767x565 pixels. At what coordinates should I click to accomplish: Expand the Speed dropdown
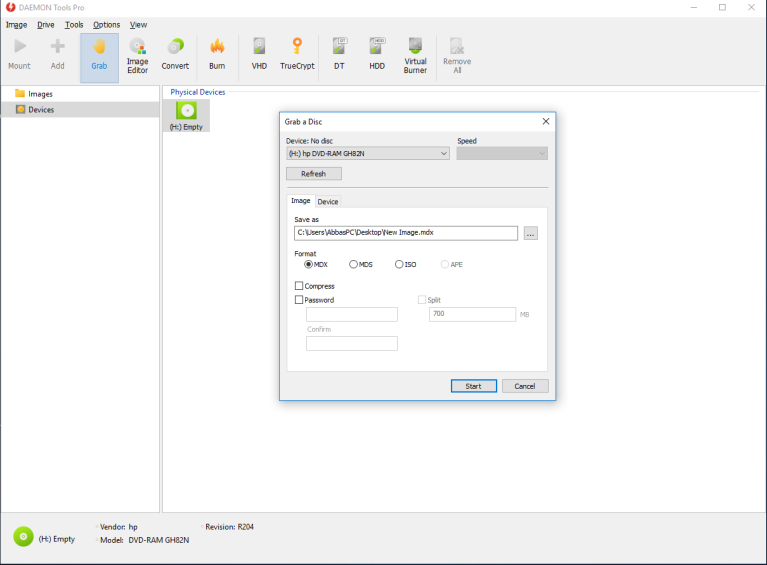pos(502,153)
